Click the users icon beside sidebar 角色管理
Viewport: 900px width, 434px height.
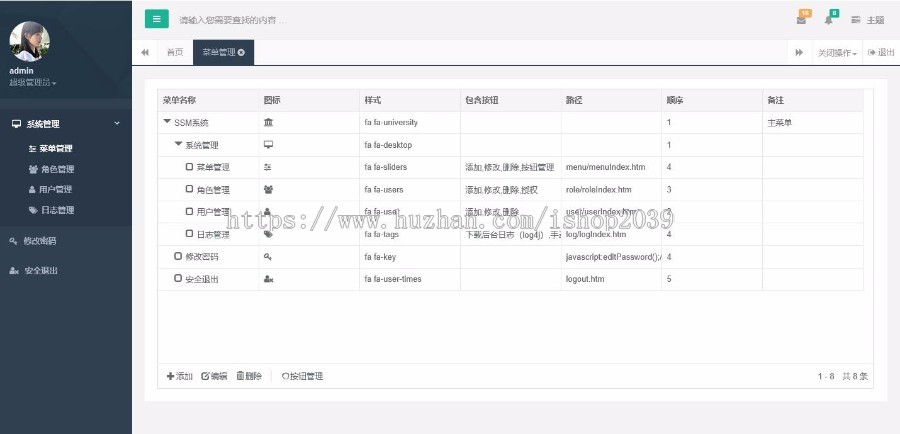[33, 169]
